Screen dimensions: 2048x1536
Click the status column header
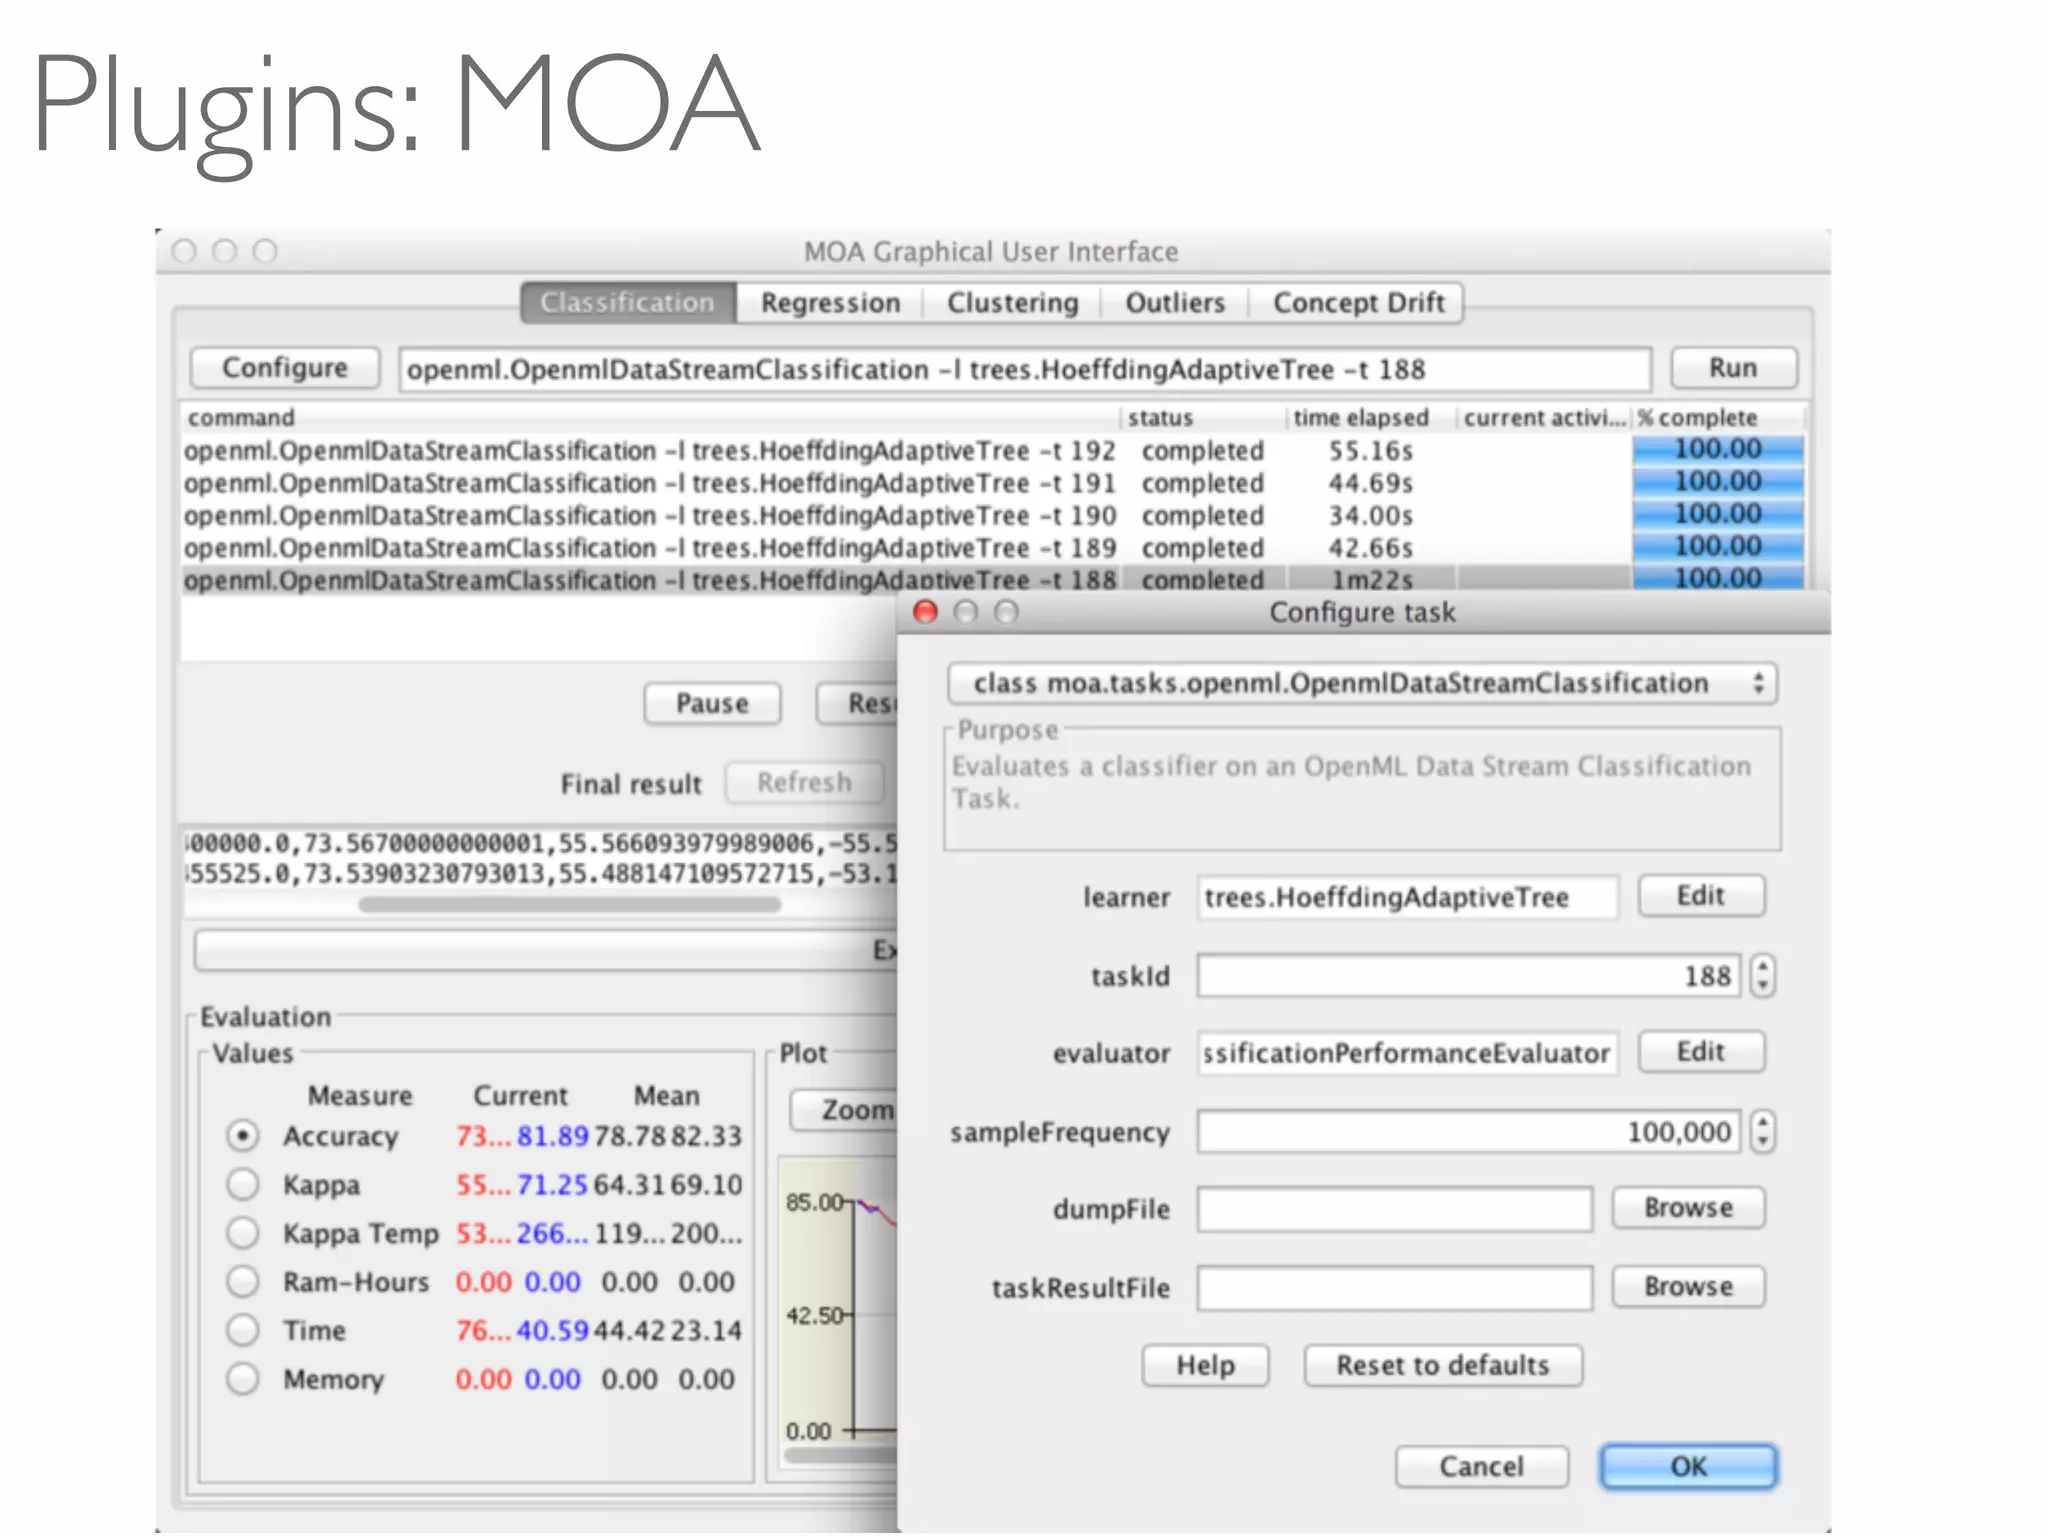click(1203, 418)
